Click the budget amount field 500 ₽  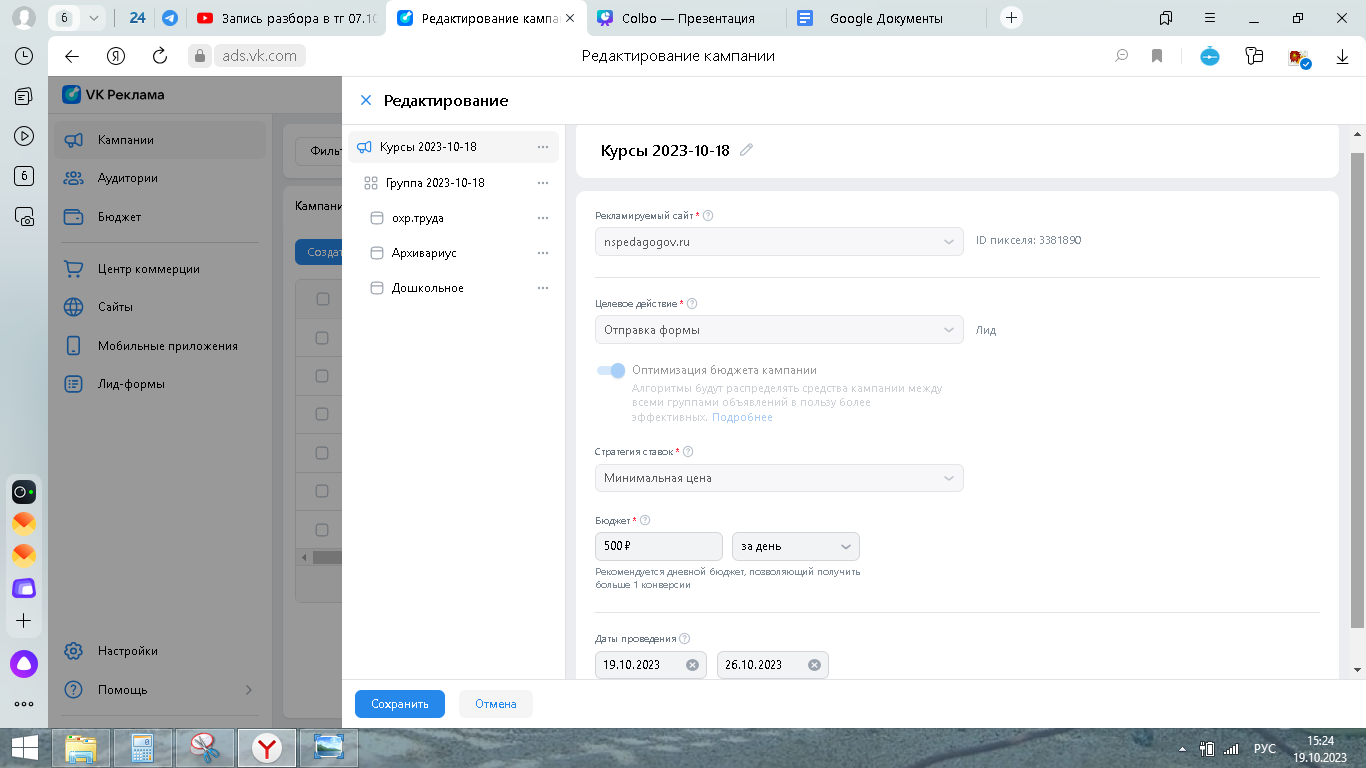pos(658,546)
